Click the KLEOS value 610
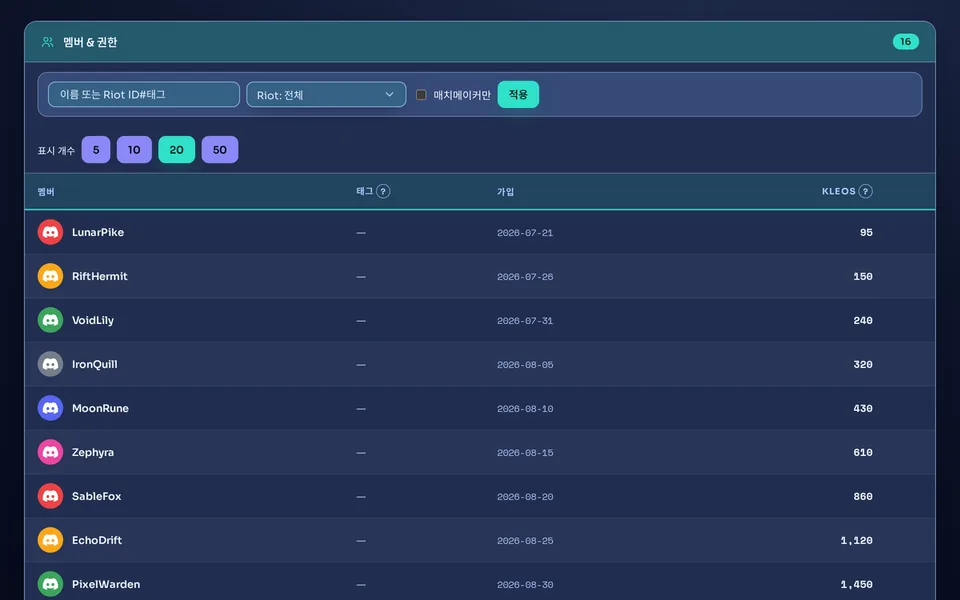 [863, 452]
